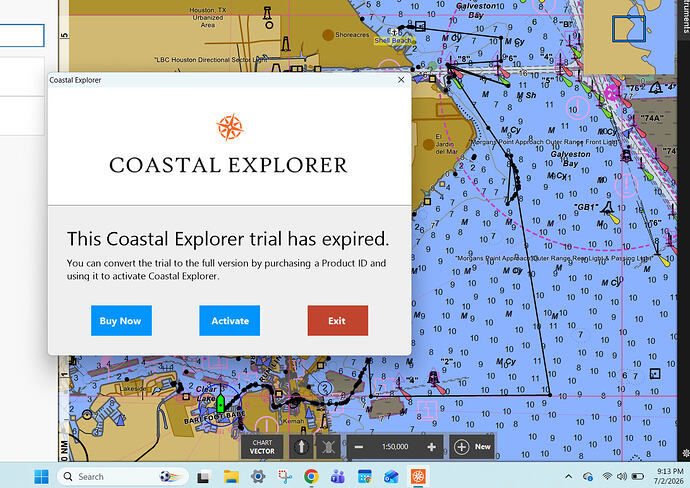This screenshot has width=690, height=488.
Task: Open the Calendar app taskbar icon
Action: coord(365,477)
